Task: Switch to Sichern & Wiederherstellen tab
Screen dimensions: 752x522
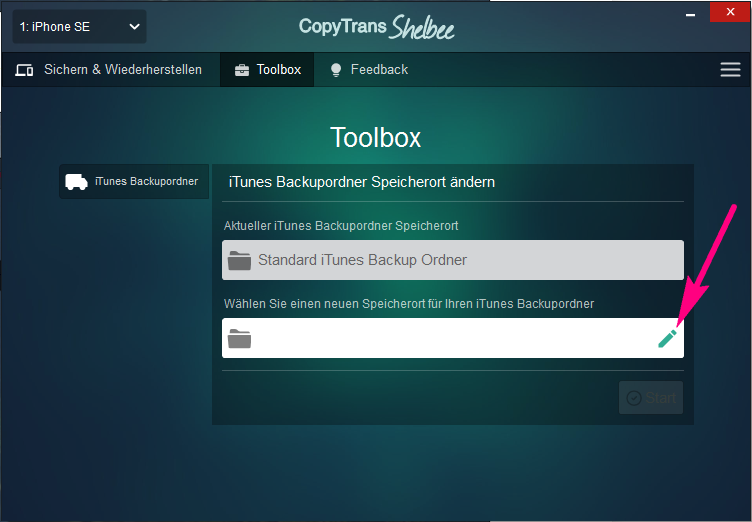Action: pos(109,70)
